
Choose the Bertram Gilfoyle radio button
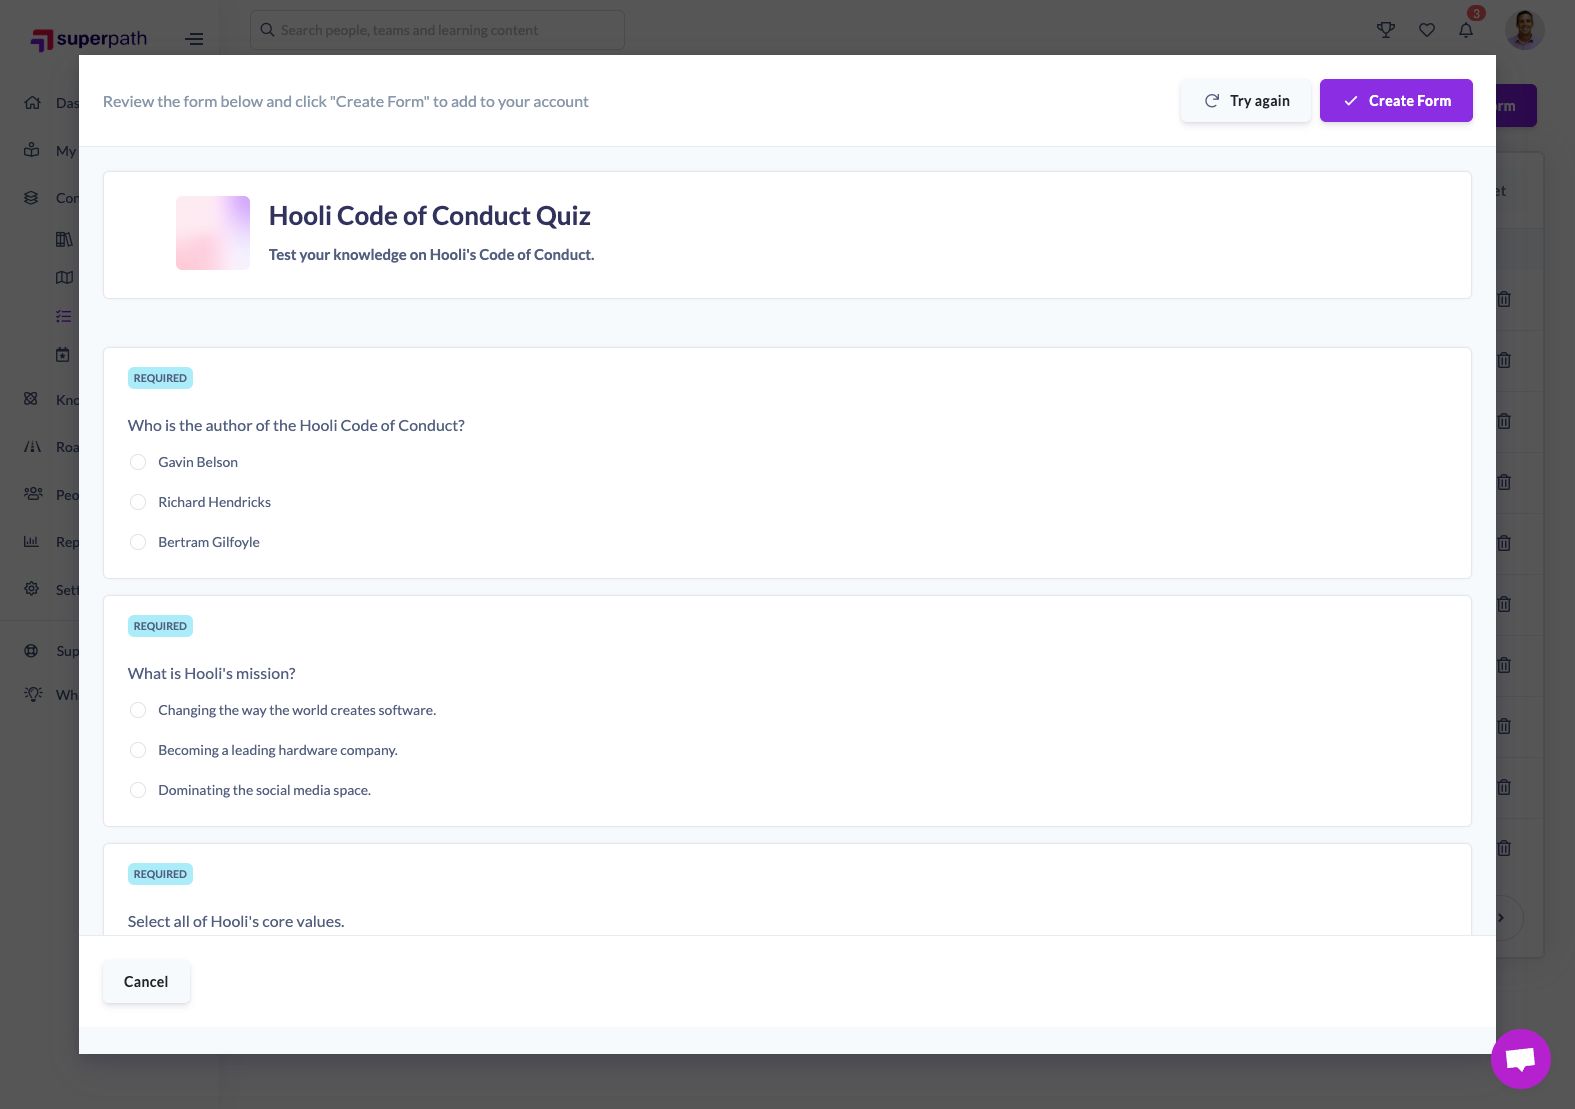138,542
